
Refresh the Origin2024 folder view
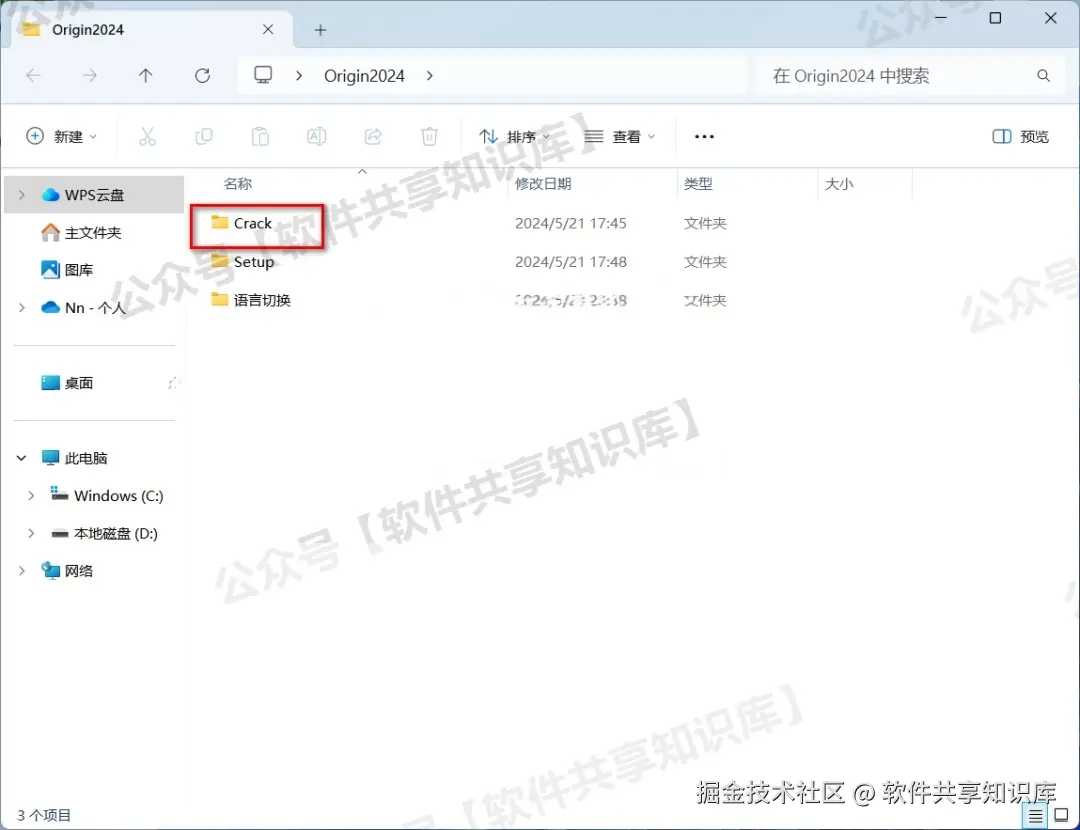(202, 75)
